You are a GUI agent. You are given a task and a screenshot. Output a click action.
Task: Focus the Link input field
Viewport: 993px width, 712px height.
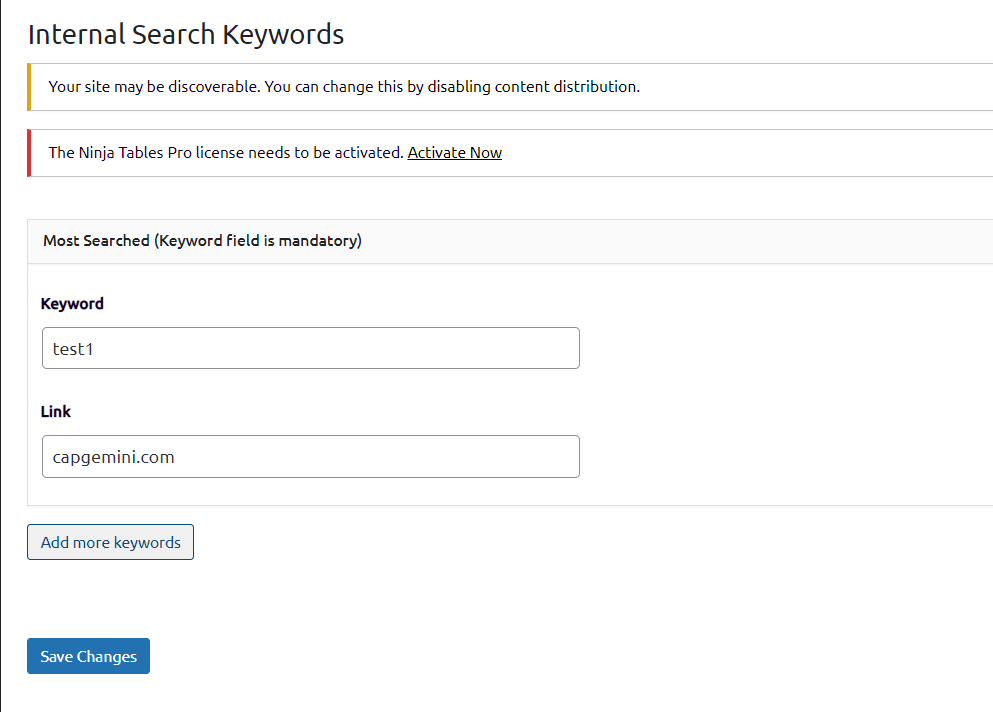click(x=310, y=456)
